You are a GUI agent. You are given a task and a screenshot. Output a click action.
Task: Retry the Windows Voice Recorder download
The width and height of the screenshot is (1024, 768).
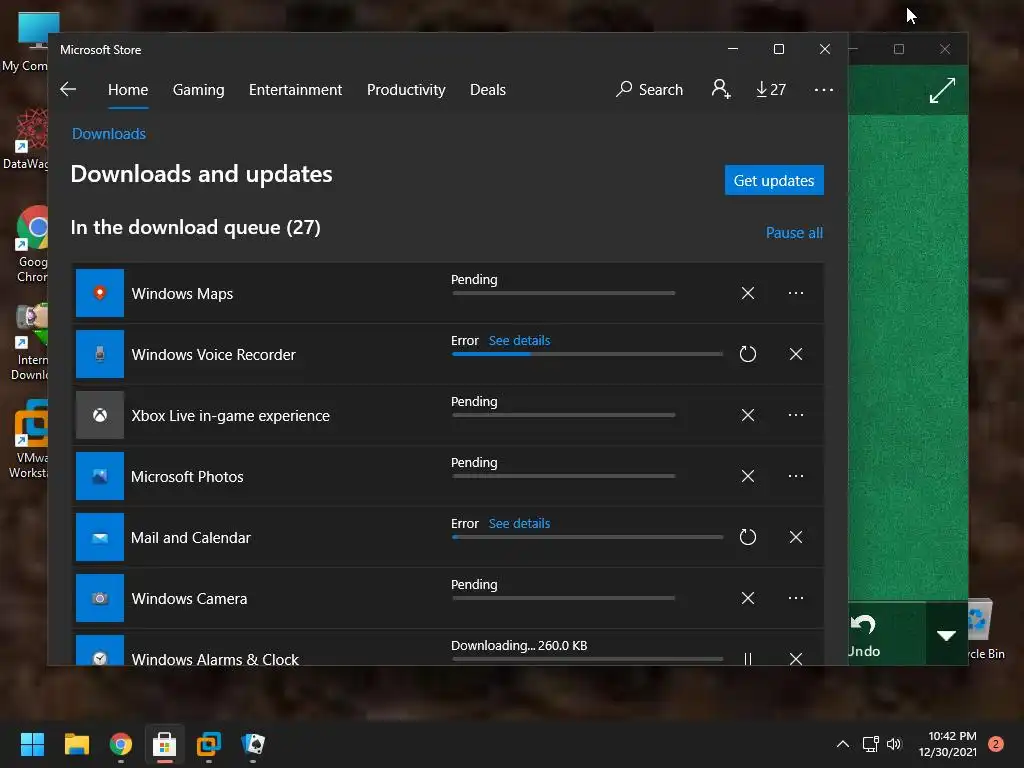748,354
